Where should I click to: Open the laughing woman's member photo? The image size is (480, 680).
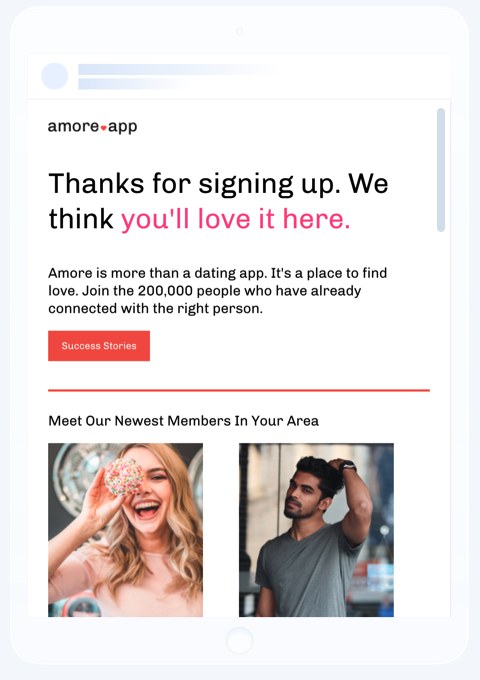[125, 530]
